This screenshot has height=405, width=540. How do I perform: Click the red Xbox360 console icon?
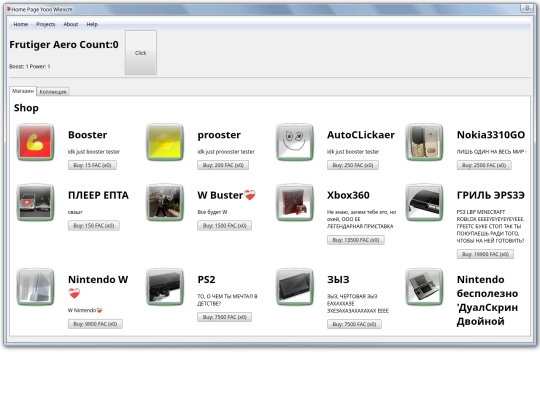pyautogui.click(x=294, y=202)
